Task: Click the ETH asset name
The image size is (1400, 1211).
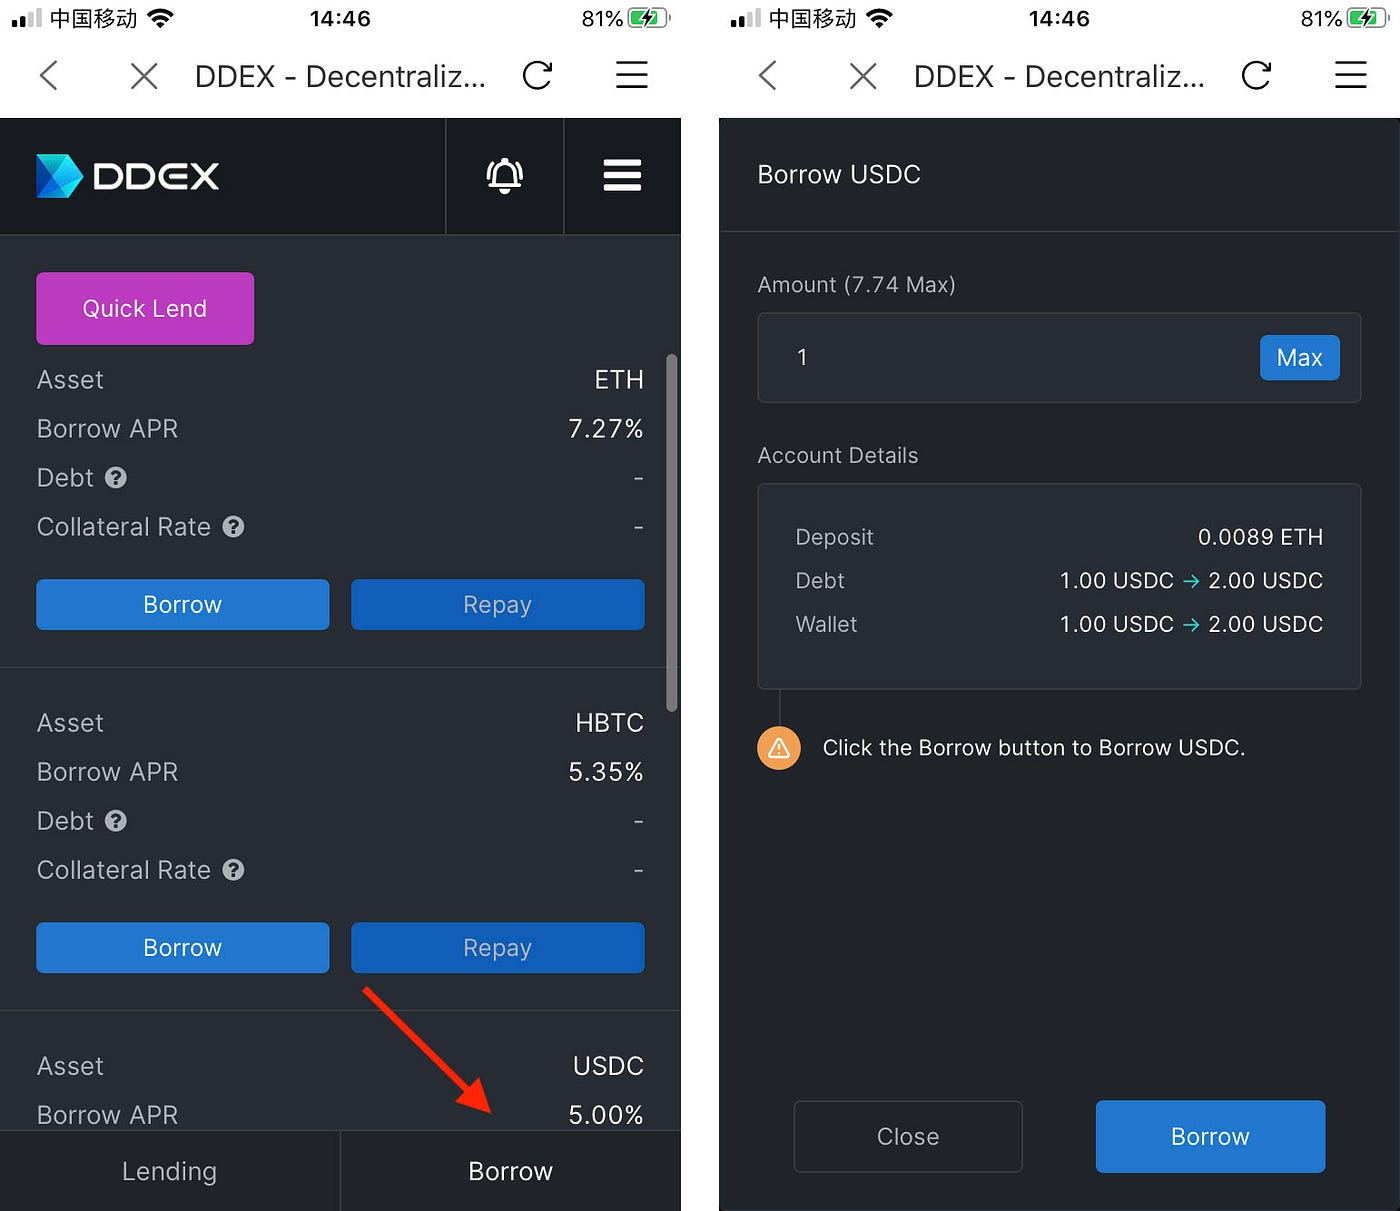Action: [619, 380]
